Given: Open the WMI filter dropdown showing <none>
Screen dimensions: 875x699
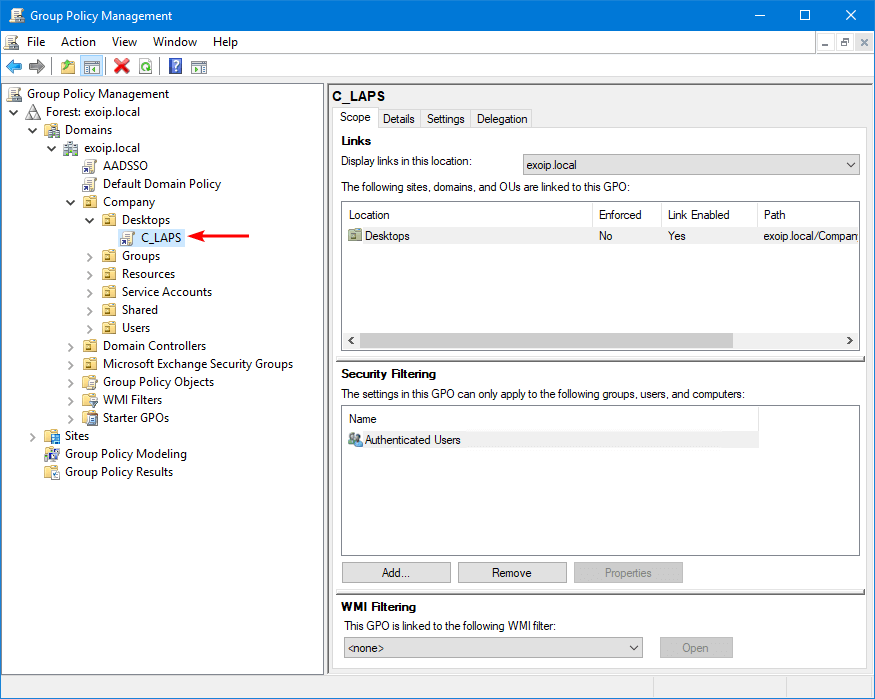Looking at the screenshot, I should [x=493, y=648].
